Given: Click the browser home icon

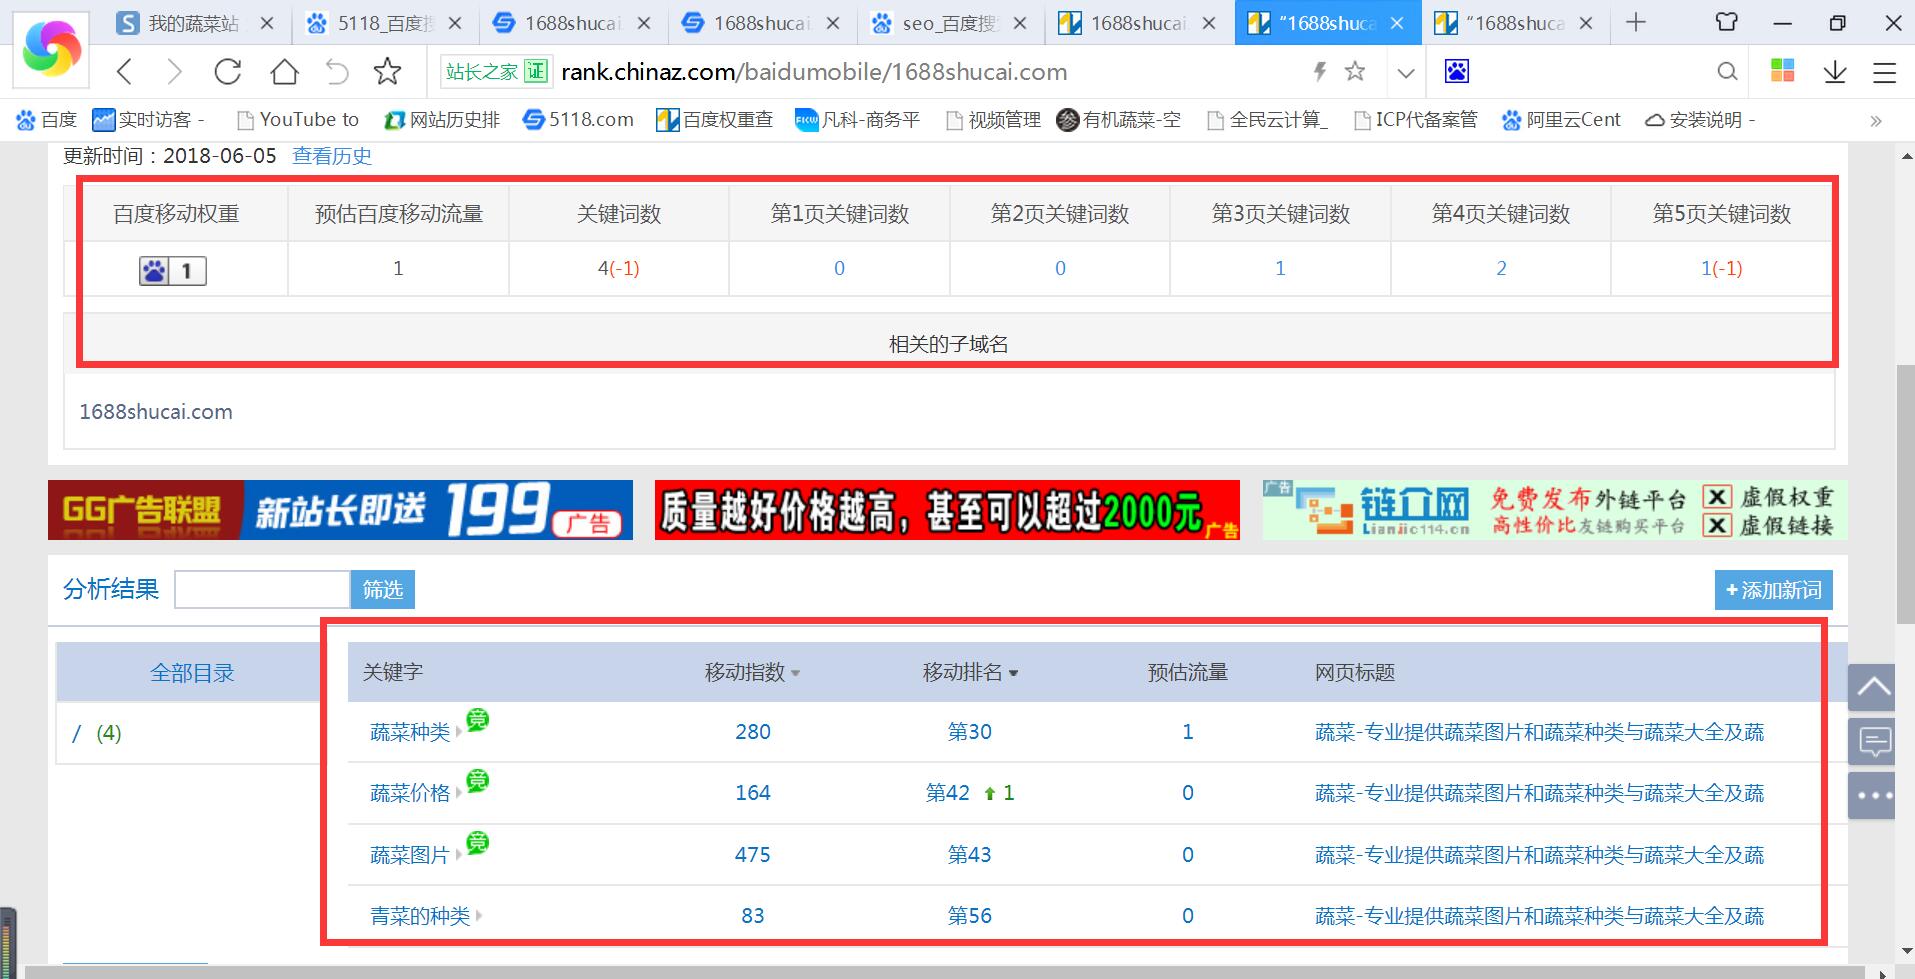Looking at the screenshot, I should (283, 71).
